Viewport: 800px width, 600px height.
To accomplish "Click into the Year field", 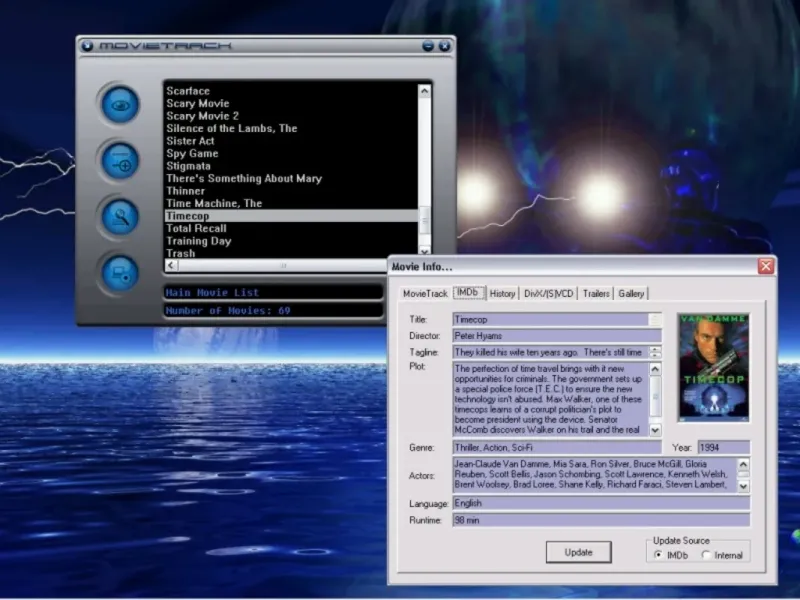I will tap(723, 447).
